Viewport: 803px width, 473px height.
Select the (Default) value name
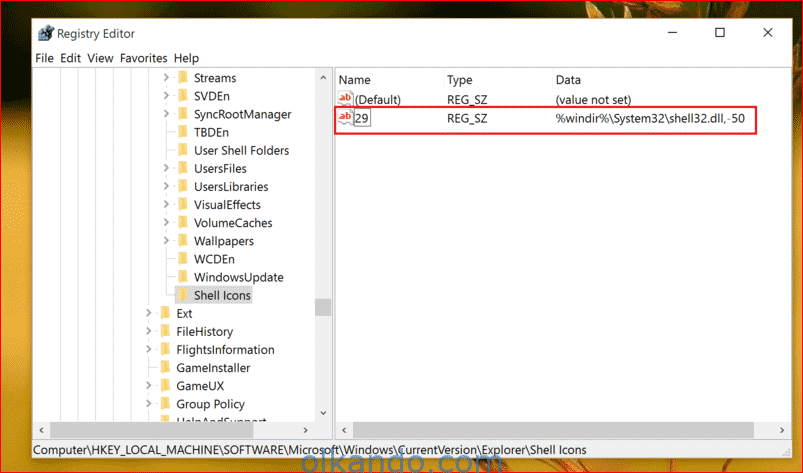(x=378, y=100)
